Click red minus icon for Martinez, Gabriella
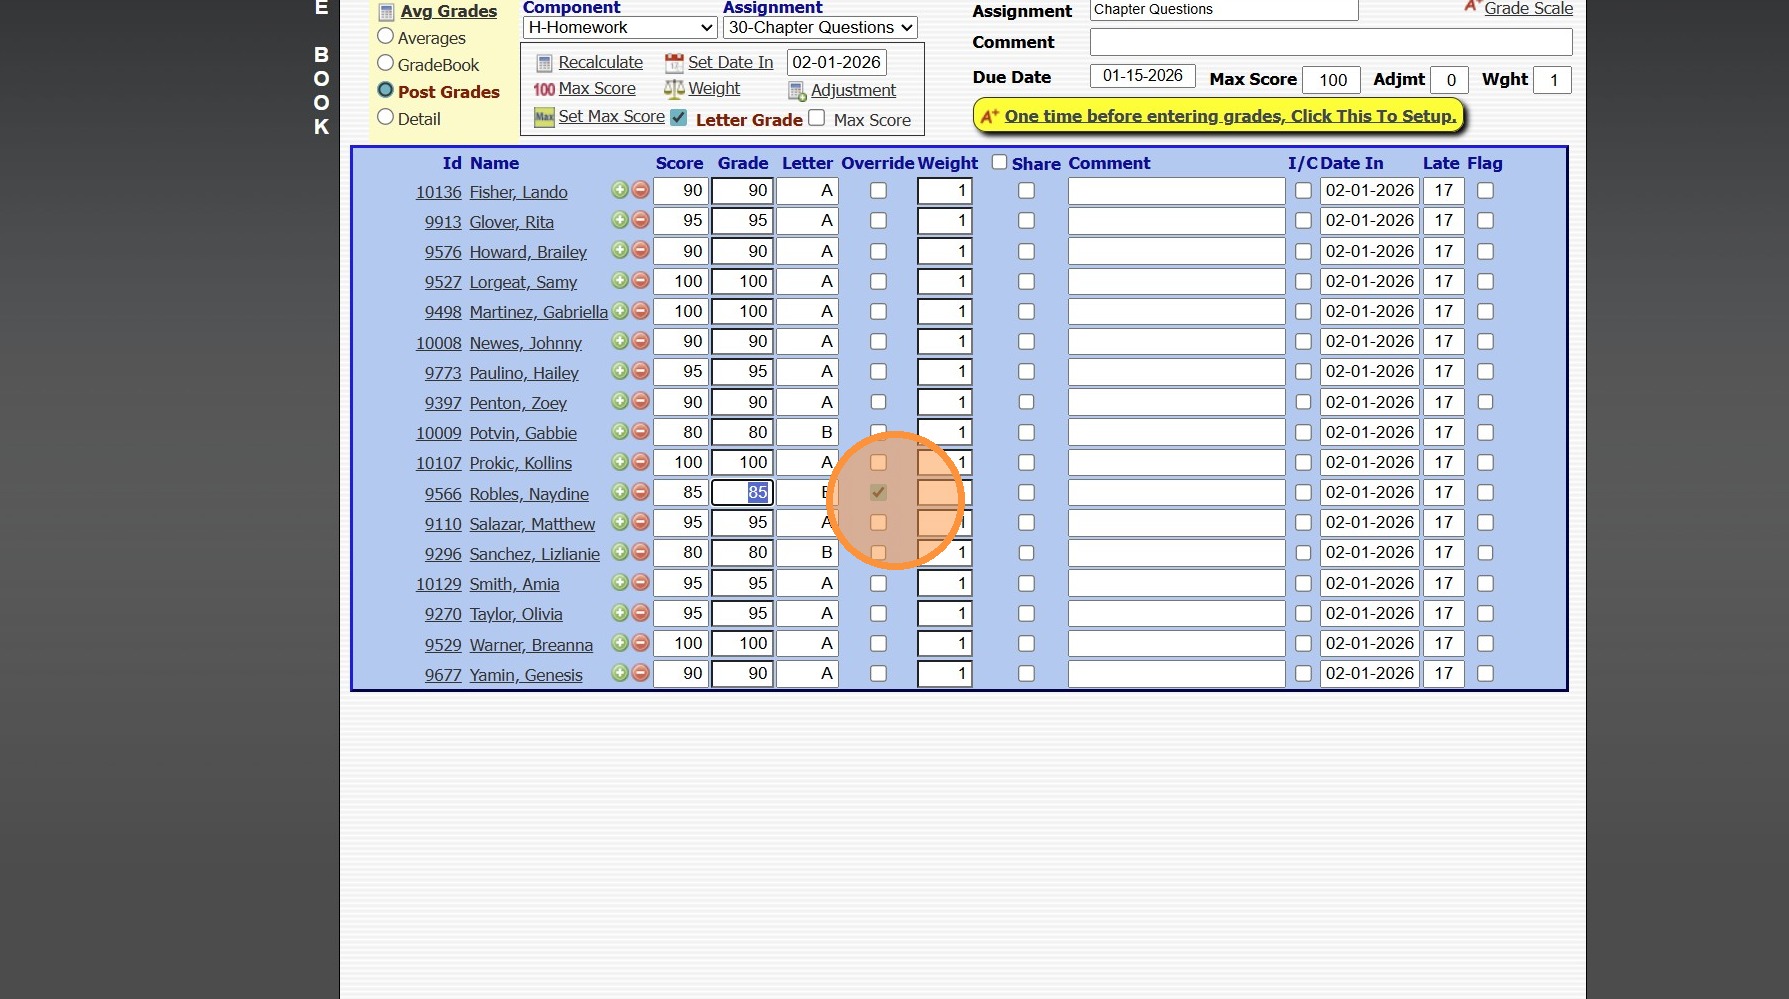The width and height of the screenshot is (1789, 999). (640, 311)
